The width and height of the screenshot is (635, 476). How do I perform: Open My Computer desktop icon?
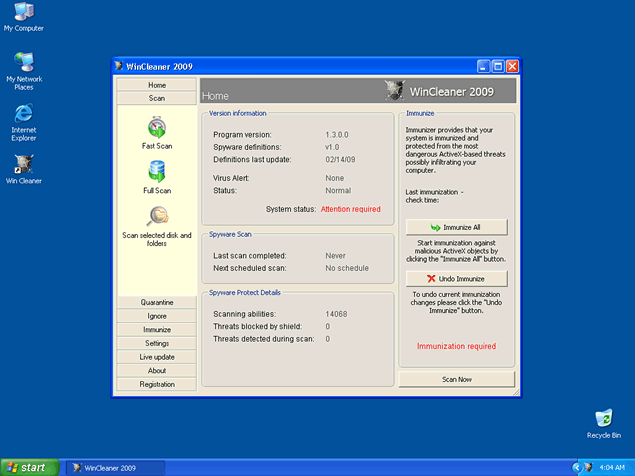pos(23,13)
